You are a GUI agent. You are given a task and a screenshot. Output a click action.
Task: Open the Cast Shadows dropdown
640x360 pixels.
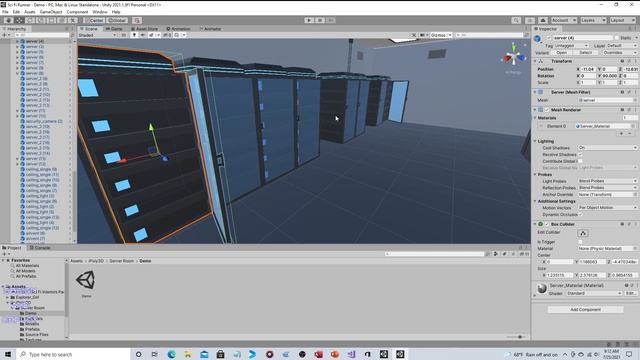point(607,148)
